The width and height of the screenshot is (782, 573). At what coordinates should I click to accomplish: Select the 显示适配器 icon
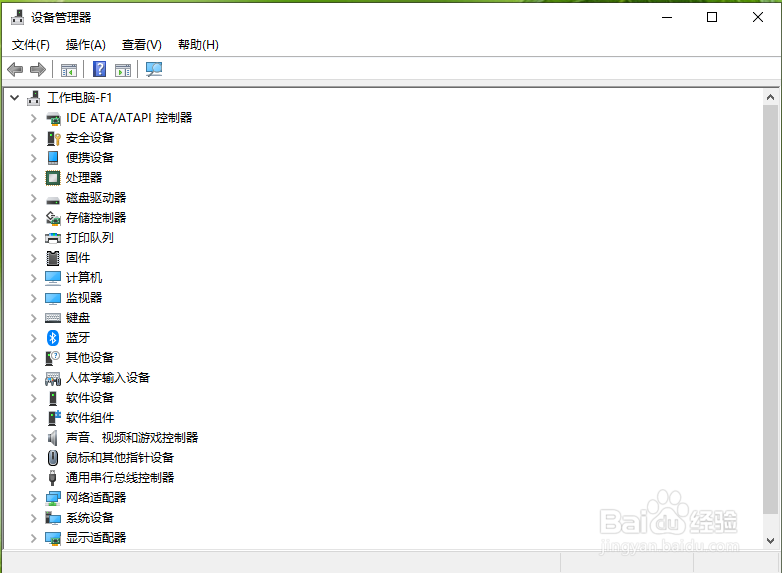click(x=53, y=538)
